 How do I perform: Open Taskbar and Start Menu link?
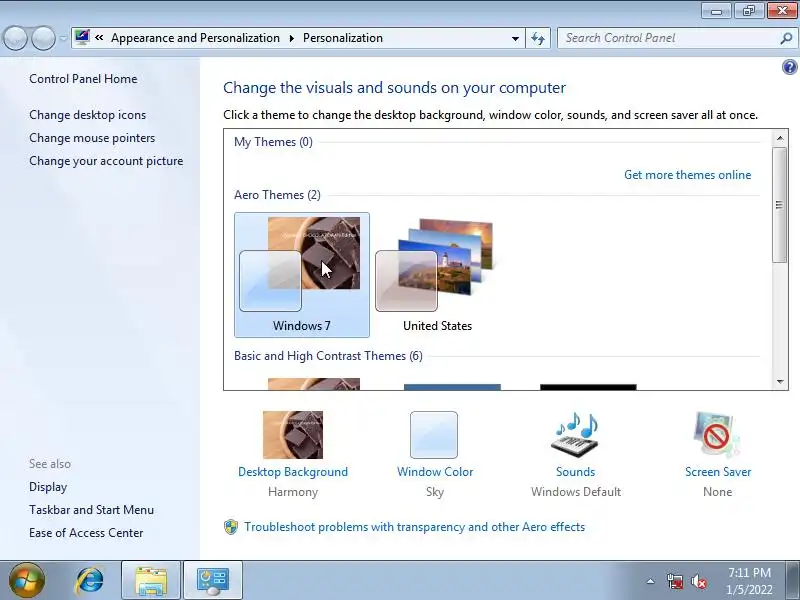(91, 510)
